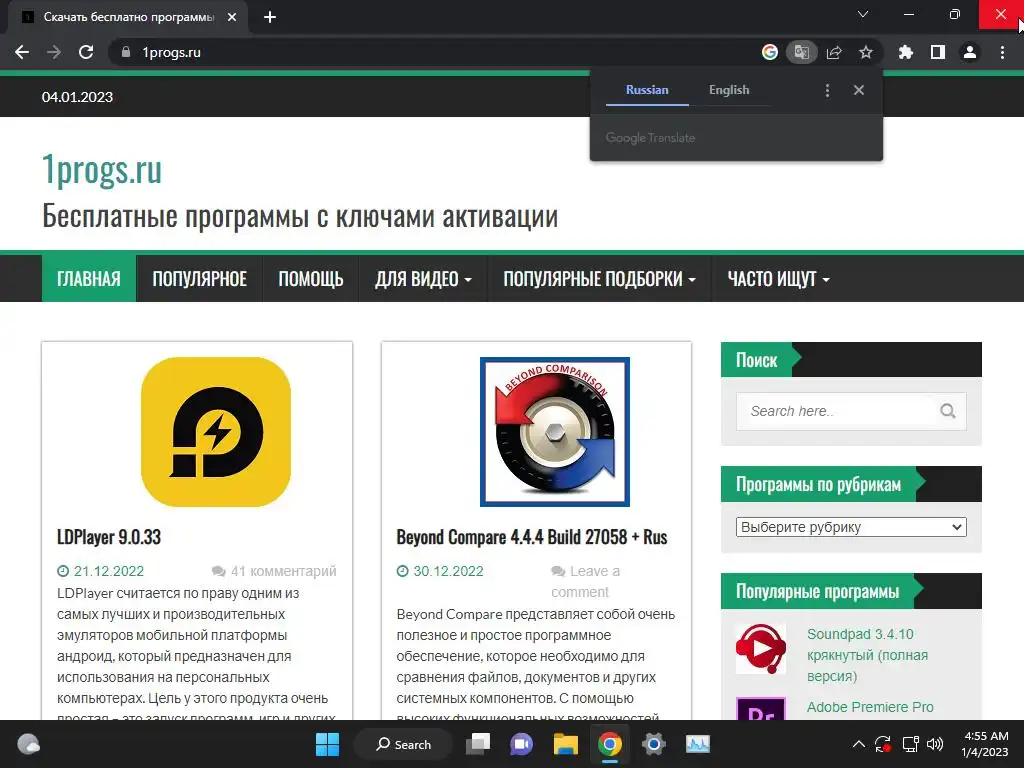Open the Chrome three-dot menu
Viewport: 1024px width, 768px height.
click(x=1002, y=52)
